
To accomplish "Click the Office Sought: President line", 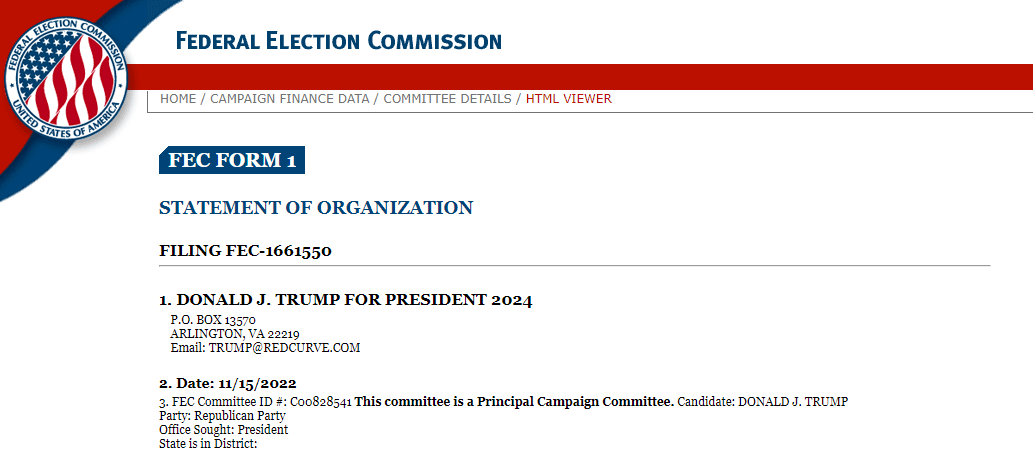I will pos(223,430).
